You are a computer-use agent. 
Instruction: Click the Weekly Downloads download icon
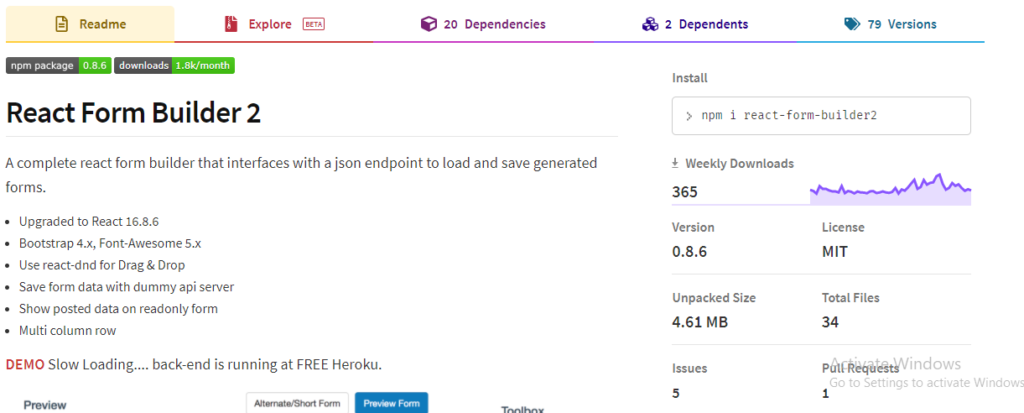click(675, 163)
